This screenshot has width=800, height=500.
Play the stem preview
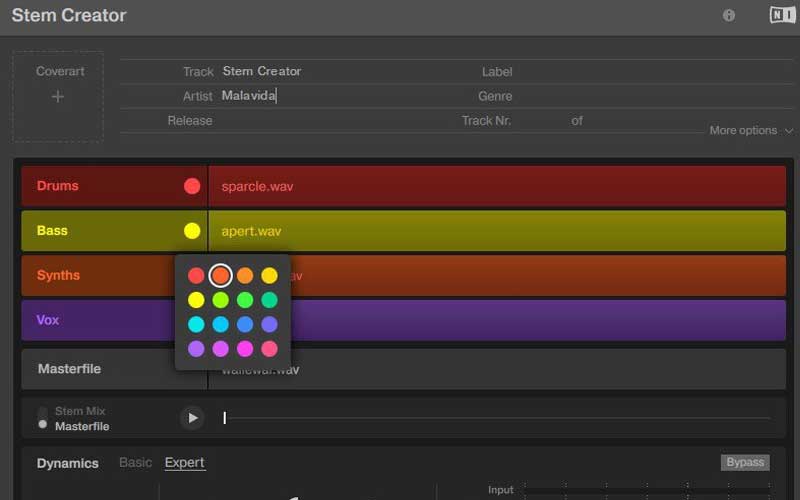192,418
